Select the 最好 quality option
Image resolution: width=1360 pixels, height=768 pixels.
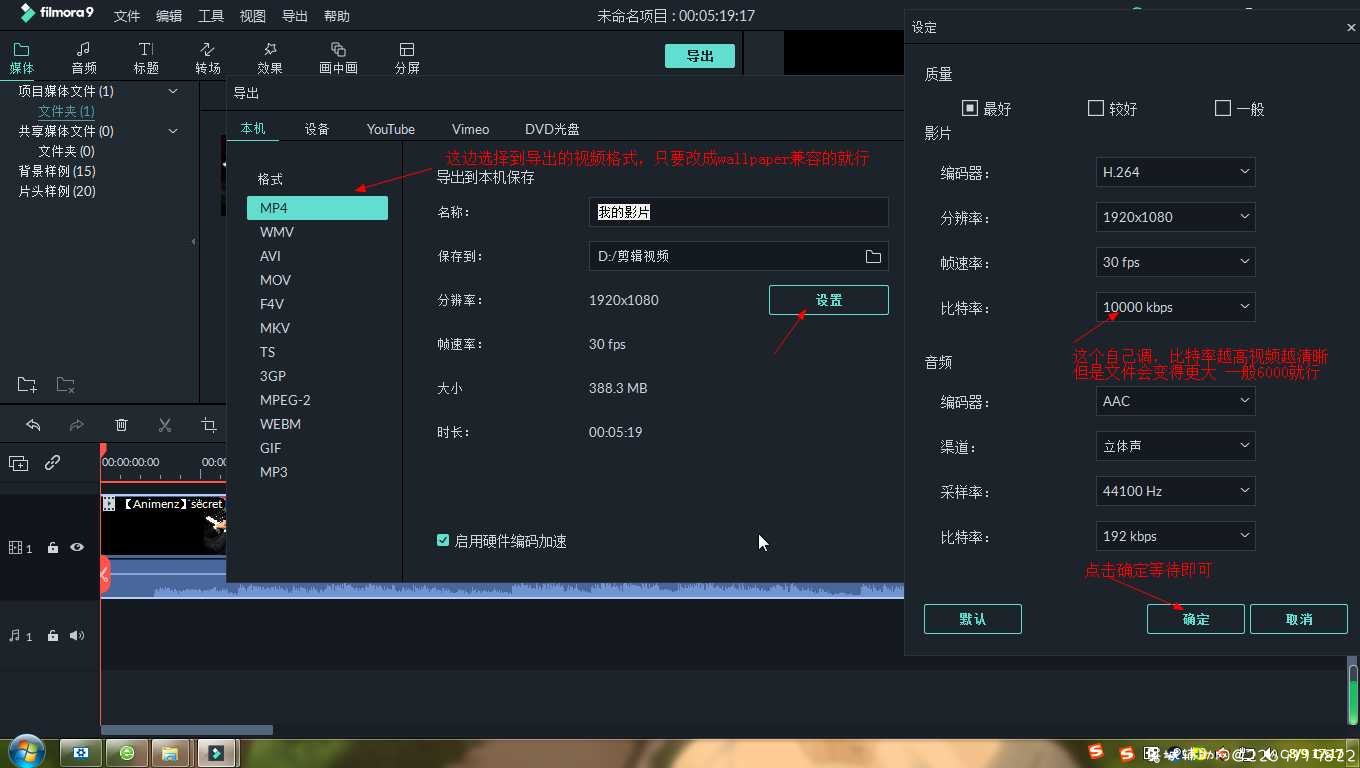click(x=970, y=108)
